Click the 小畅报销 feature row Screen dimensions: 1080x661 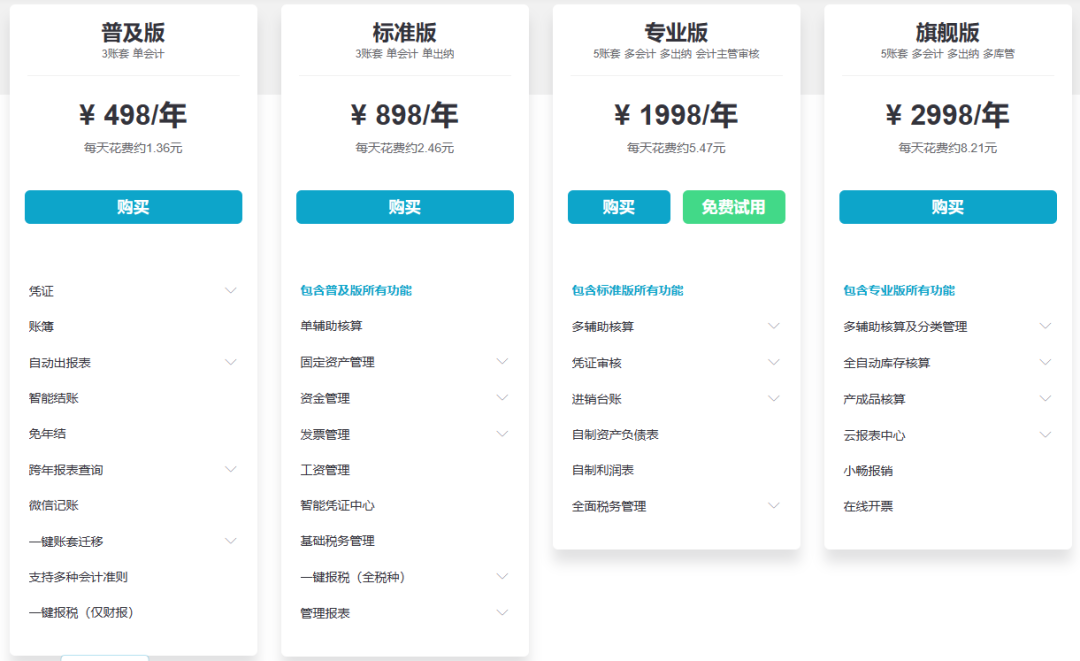(x=868, y=471)
